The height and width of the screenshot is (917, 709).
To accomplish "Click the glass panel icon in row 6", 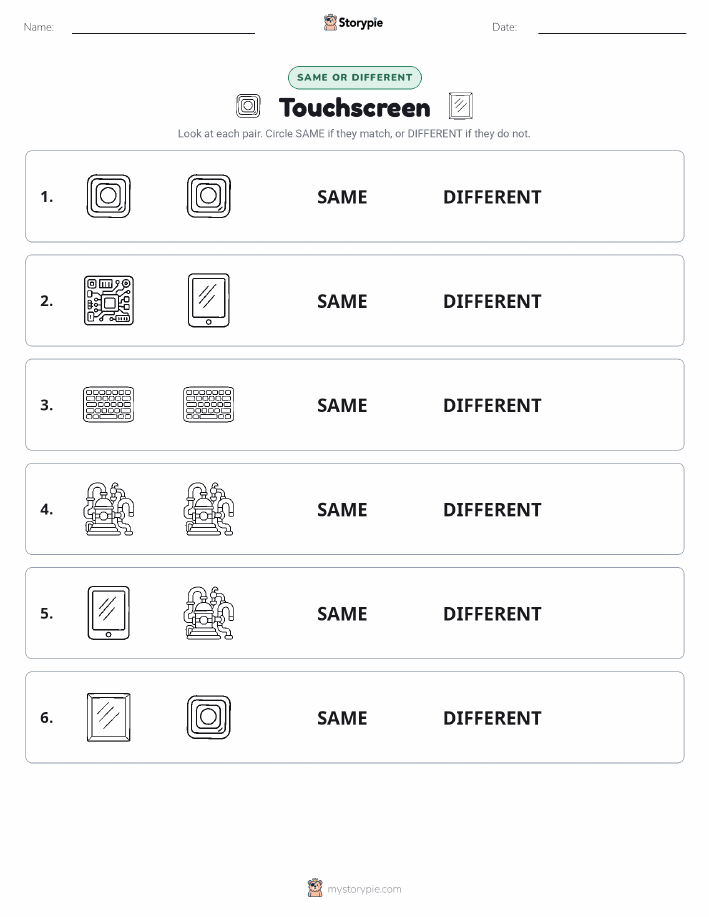I will coord(109,717).
